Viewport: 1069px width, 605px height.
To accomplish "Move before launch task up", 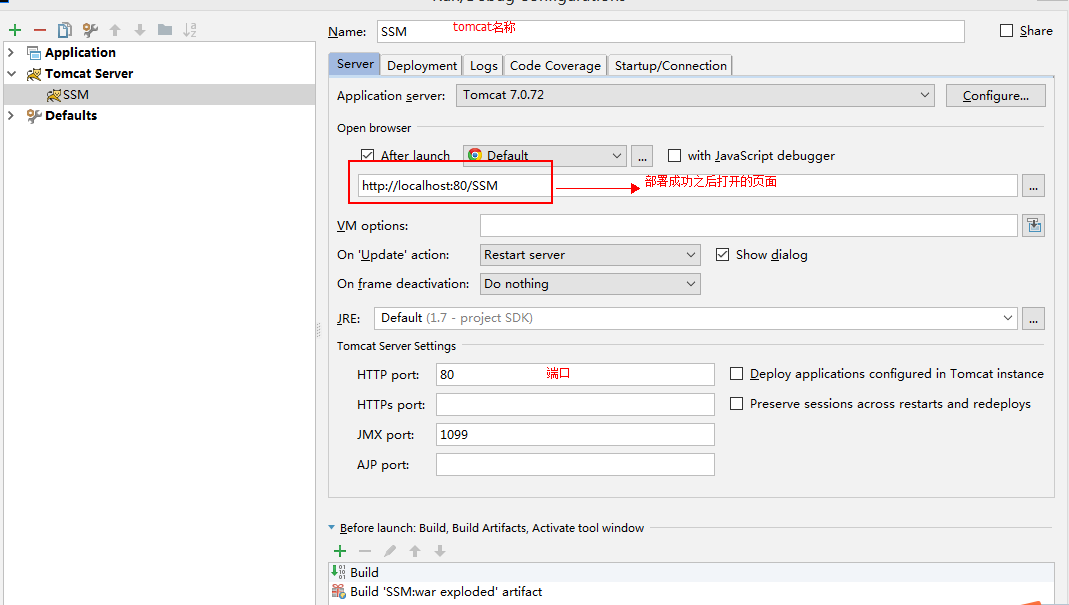I will [x=415, y=551].
